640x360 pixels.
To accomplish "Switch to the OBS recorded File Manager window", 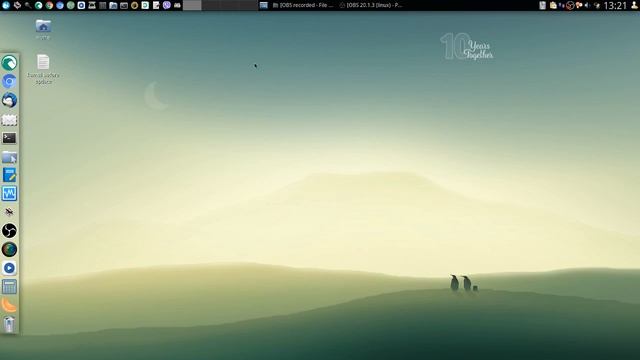I will 302,5.
